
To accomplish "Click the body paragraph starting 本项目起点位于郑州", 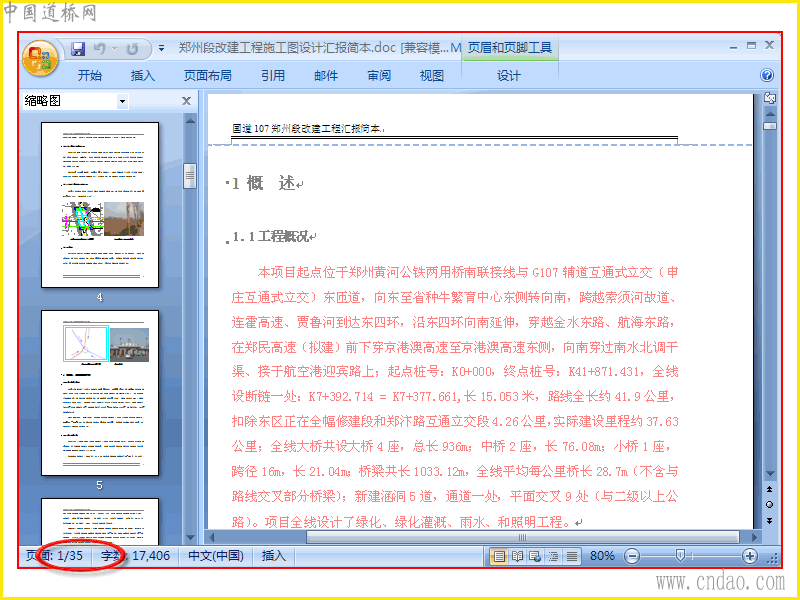I will 455,397.
